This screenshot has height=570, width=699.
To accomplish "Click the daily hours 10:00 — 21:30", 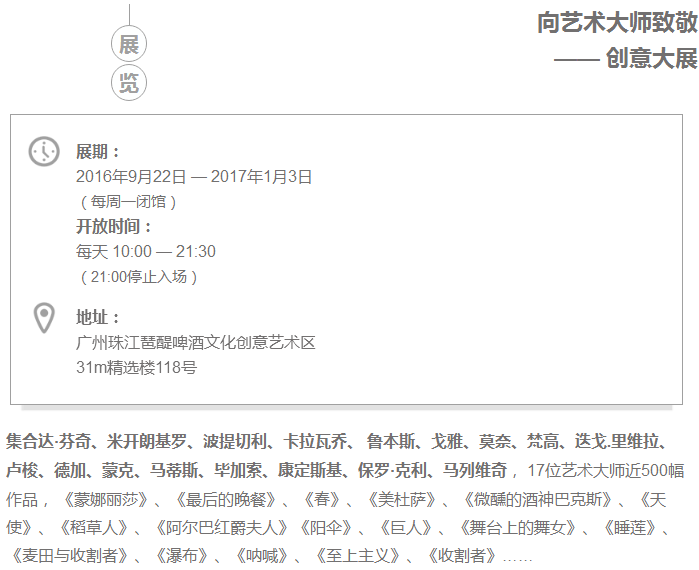I will pyautogui.click(x=145, y=252).
